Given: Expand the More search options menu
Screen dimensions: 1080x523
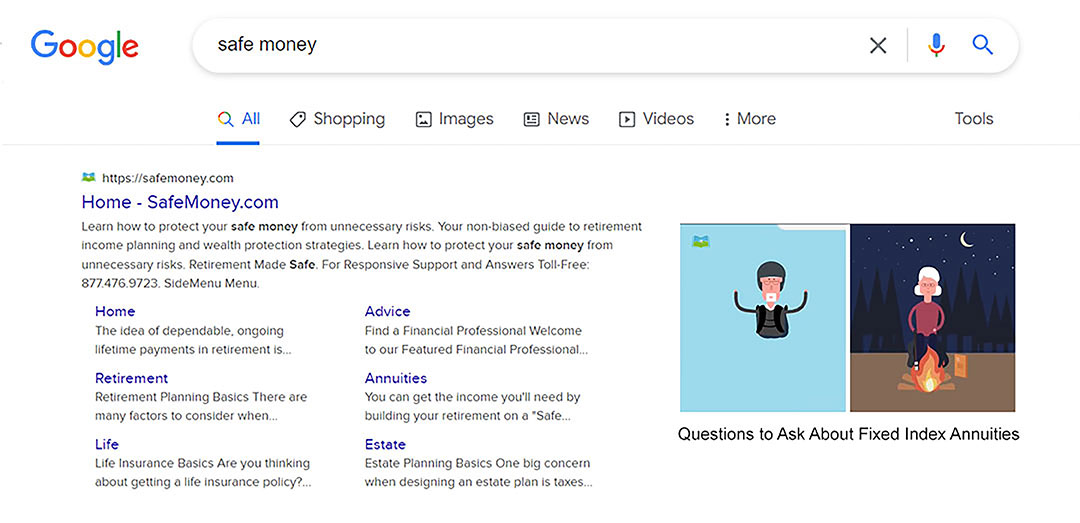Looking at the screenshot, I should pos(749,119).
